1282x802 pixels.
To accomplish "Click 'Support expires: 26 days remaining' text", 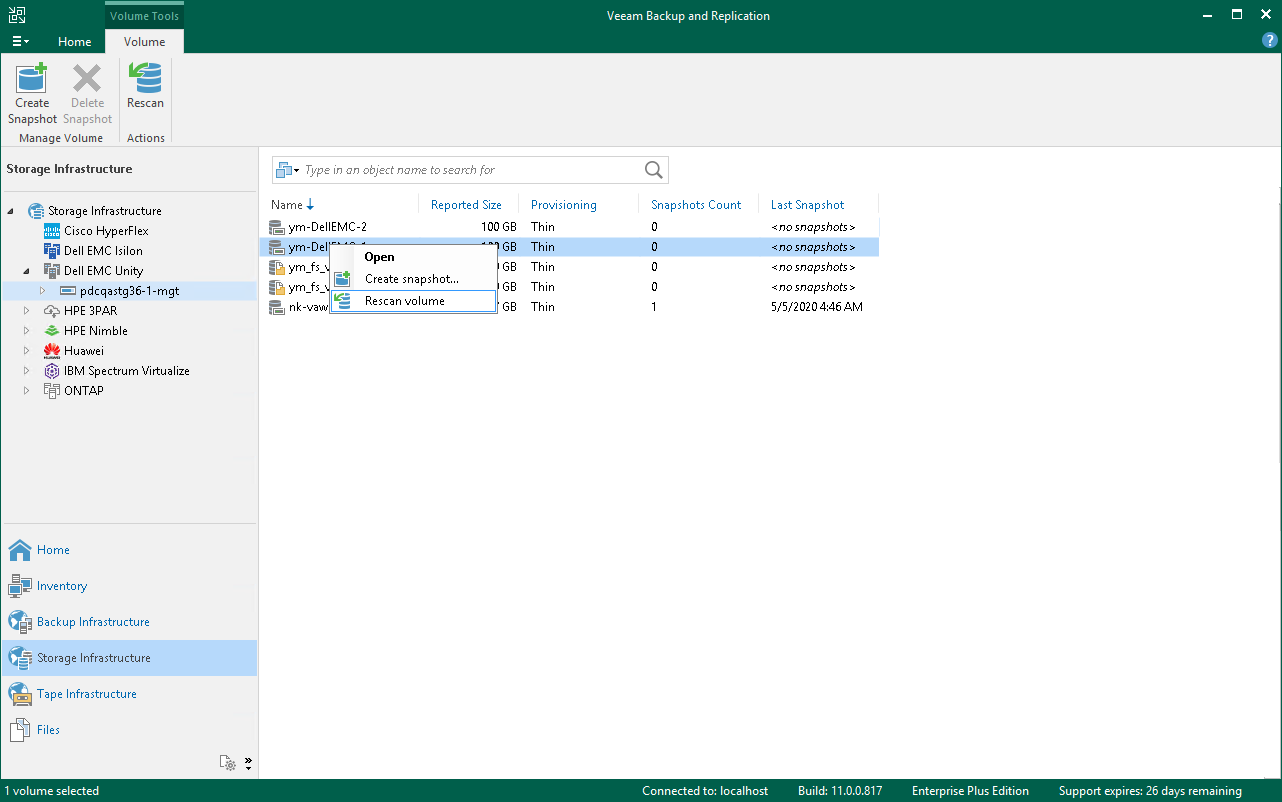I will [1150, 791].
